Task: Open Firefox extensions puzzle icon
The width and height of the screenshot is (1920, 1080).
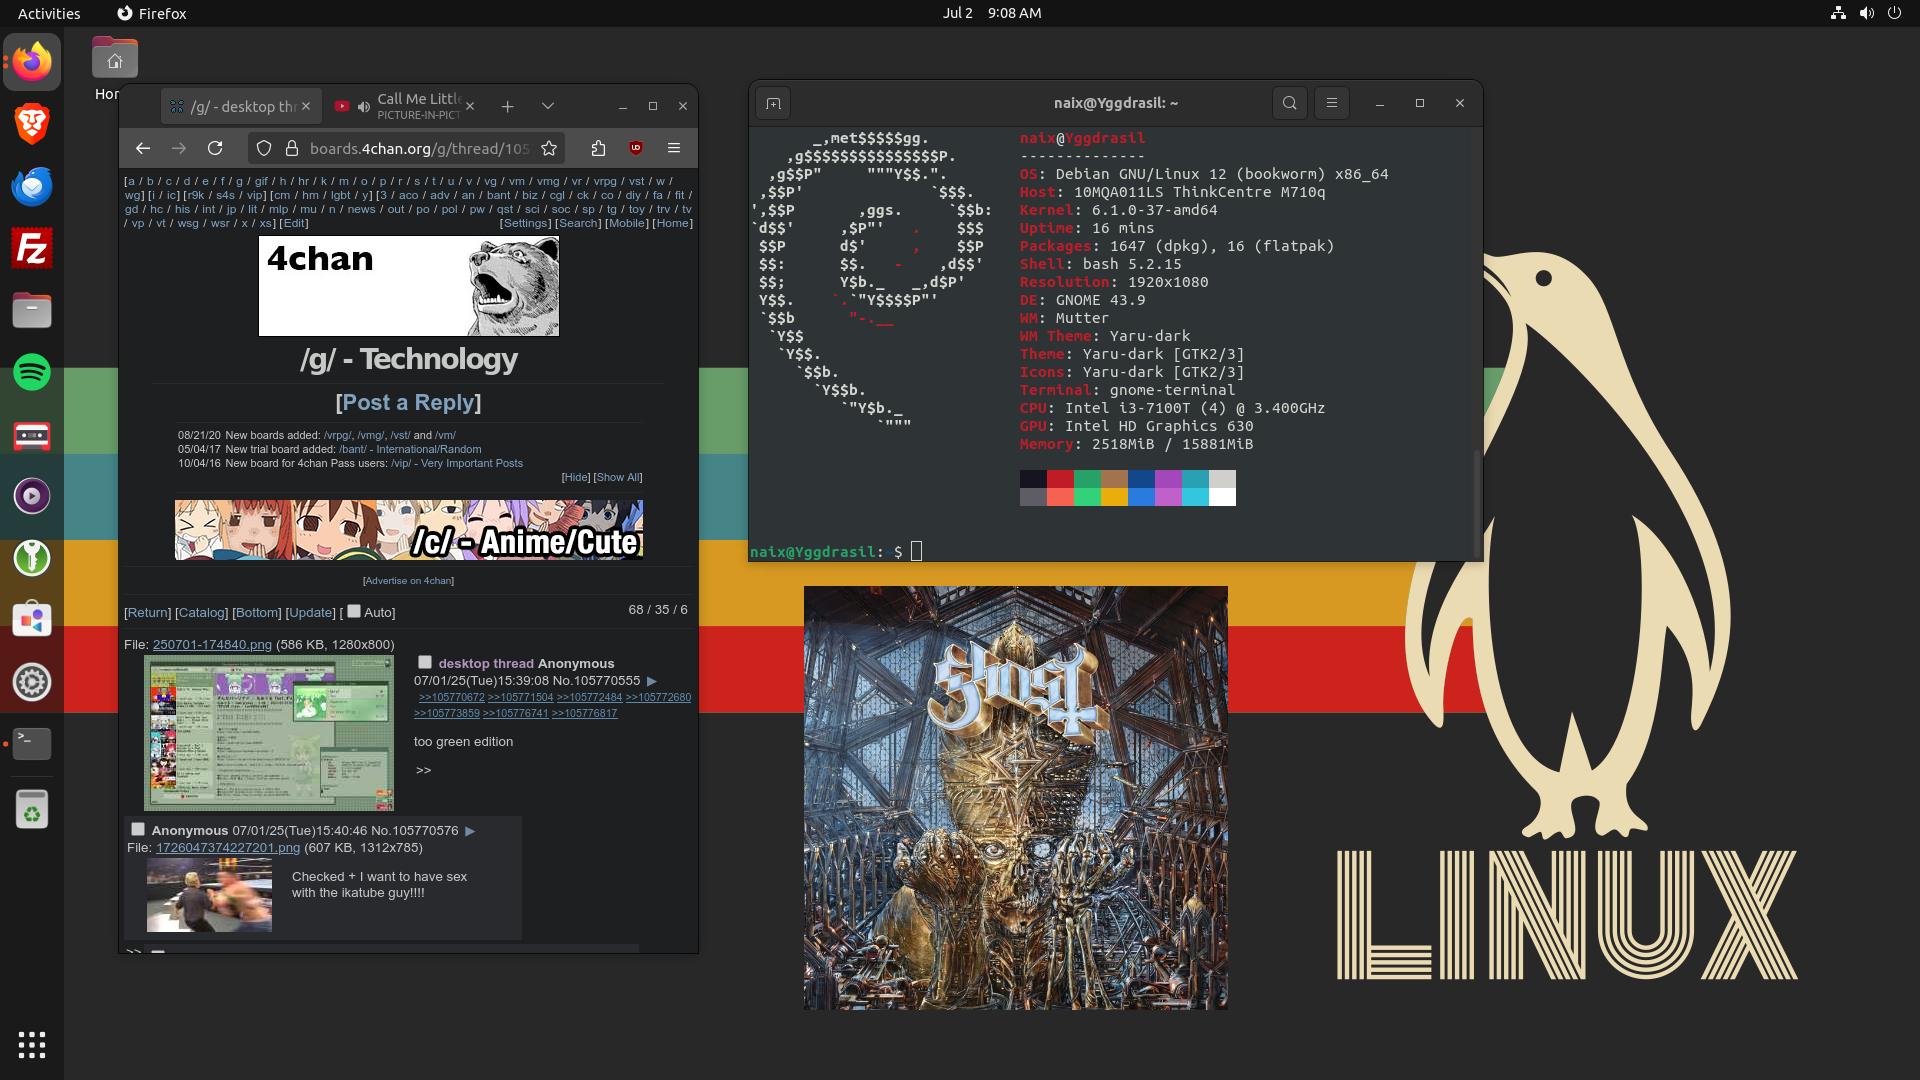Action: 598,148
